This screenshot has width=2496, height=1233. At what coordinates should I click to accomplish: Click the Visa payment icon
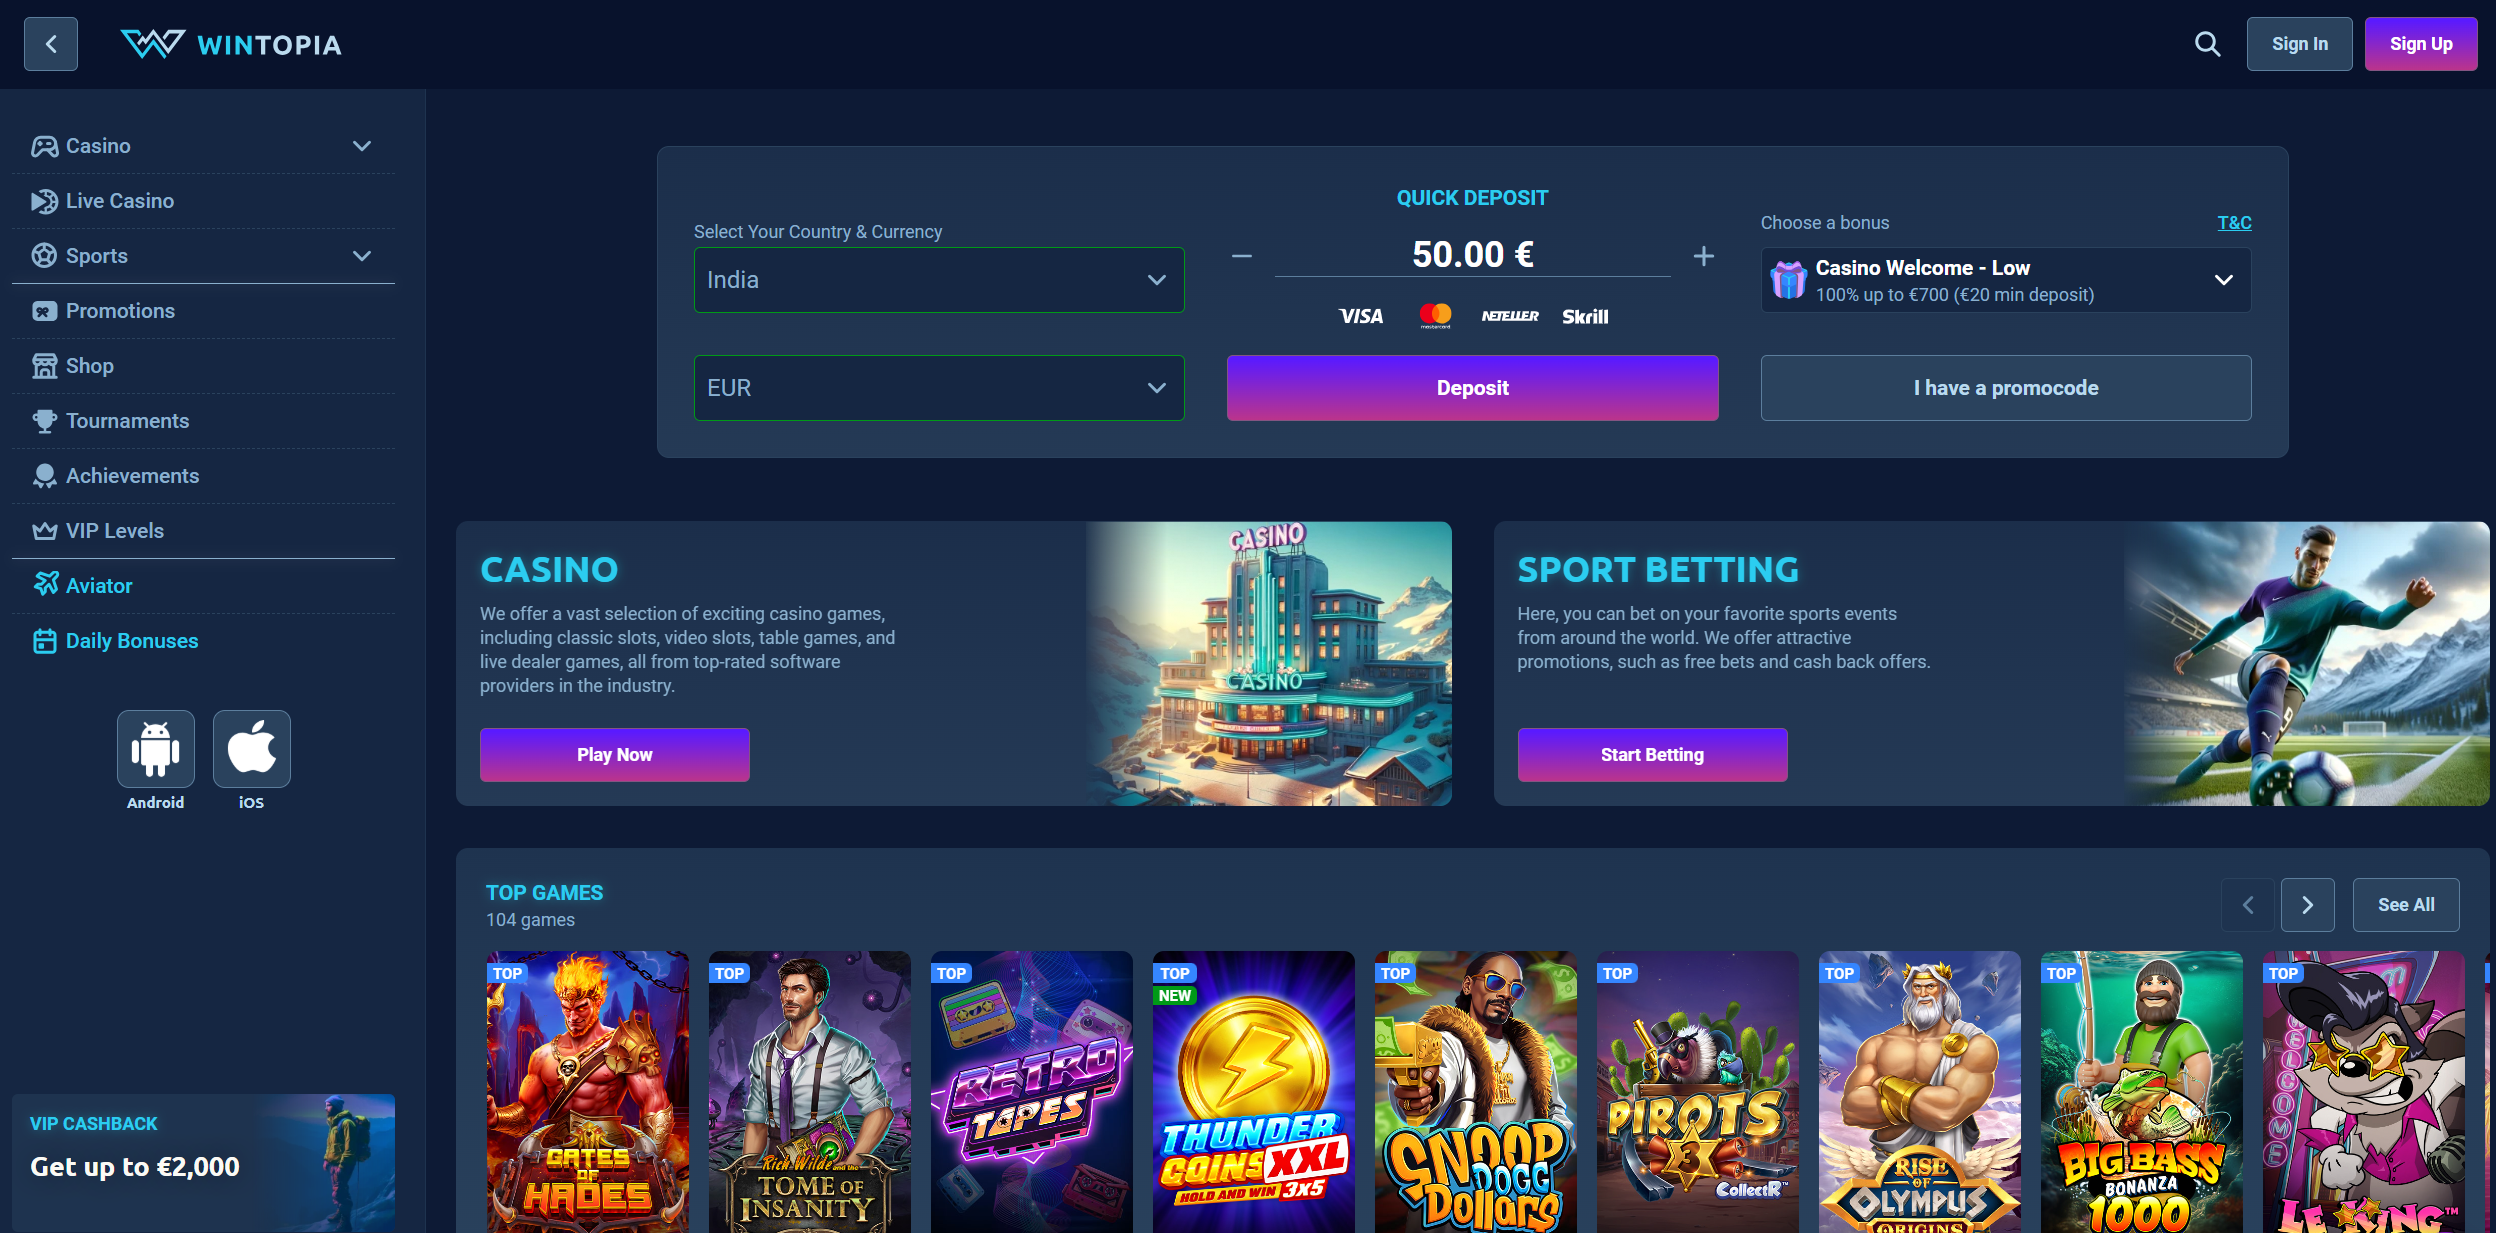coord(1361,316)
